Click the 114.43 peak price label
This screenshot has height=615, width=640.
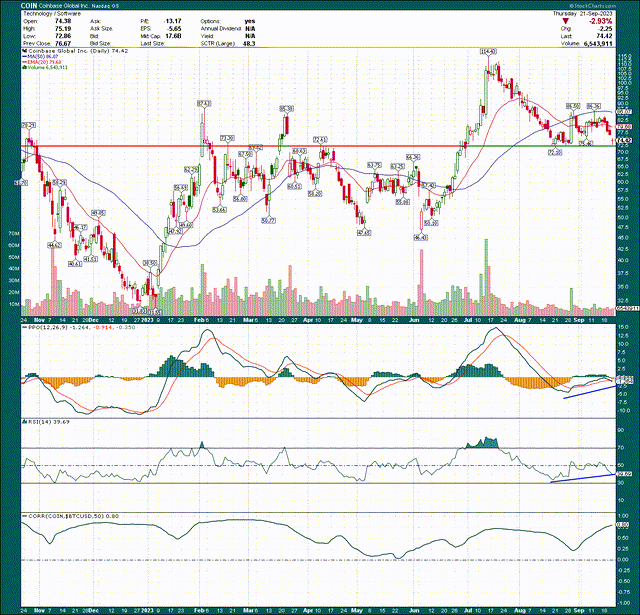pyautogui.click(x=489, y=51)
